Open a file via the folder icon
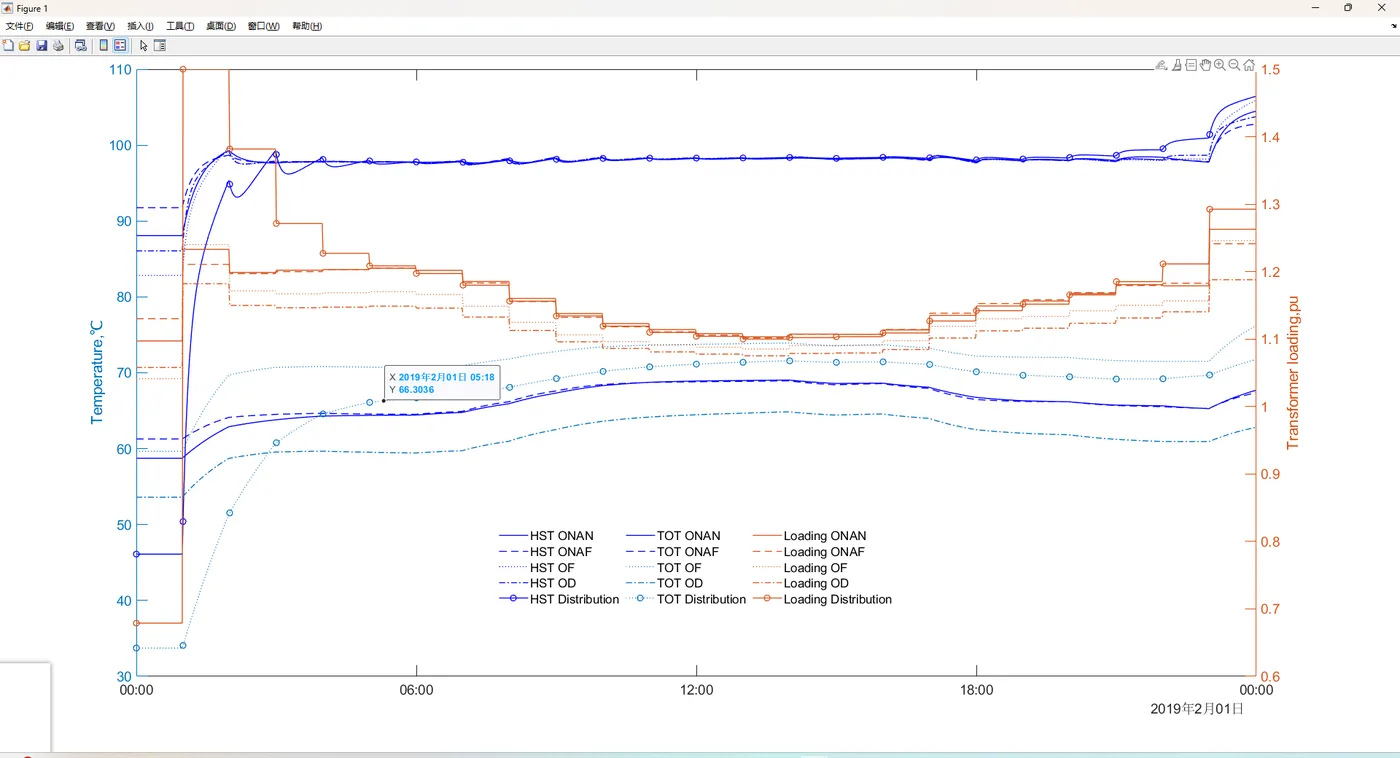 pyautogui.click(x=25, y=46)
